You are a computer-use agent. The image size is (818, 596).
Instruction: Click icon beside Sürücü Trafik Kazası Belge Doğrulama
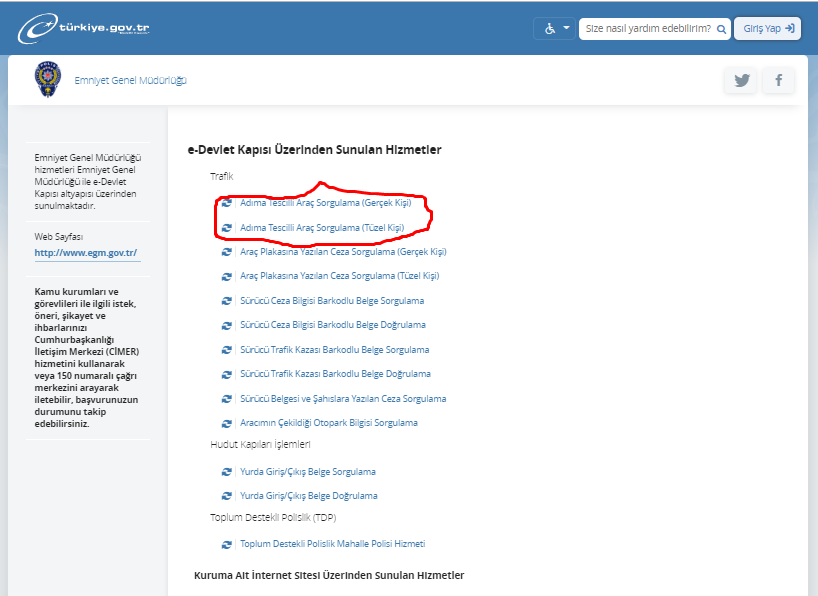[x=227, y=374]
